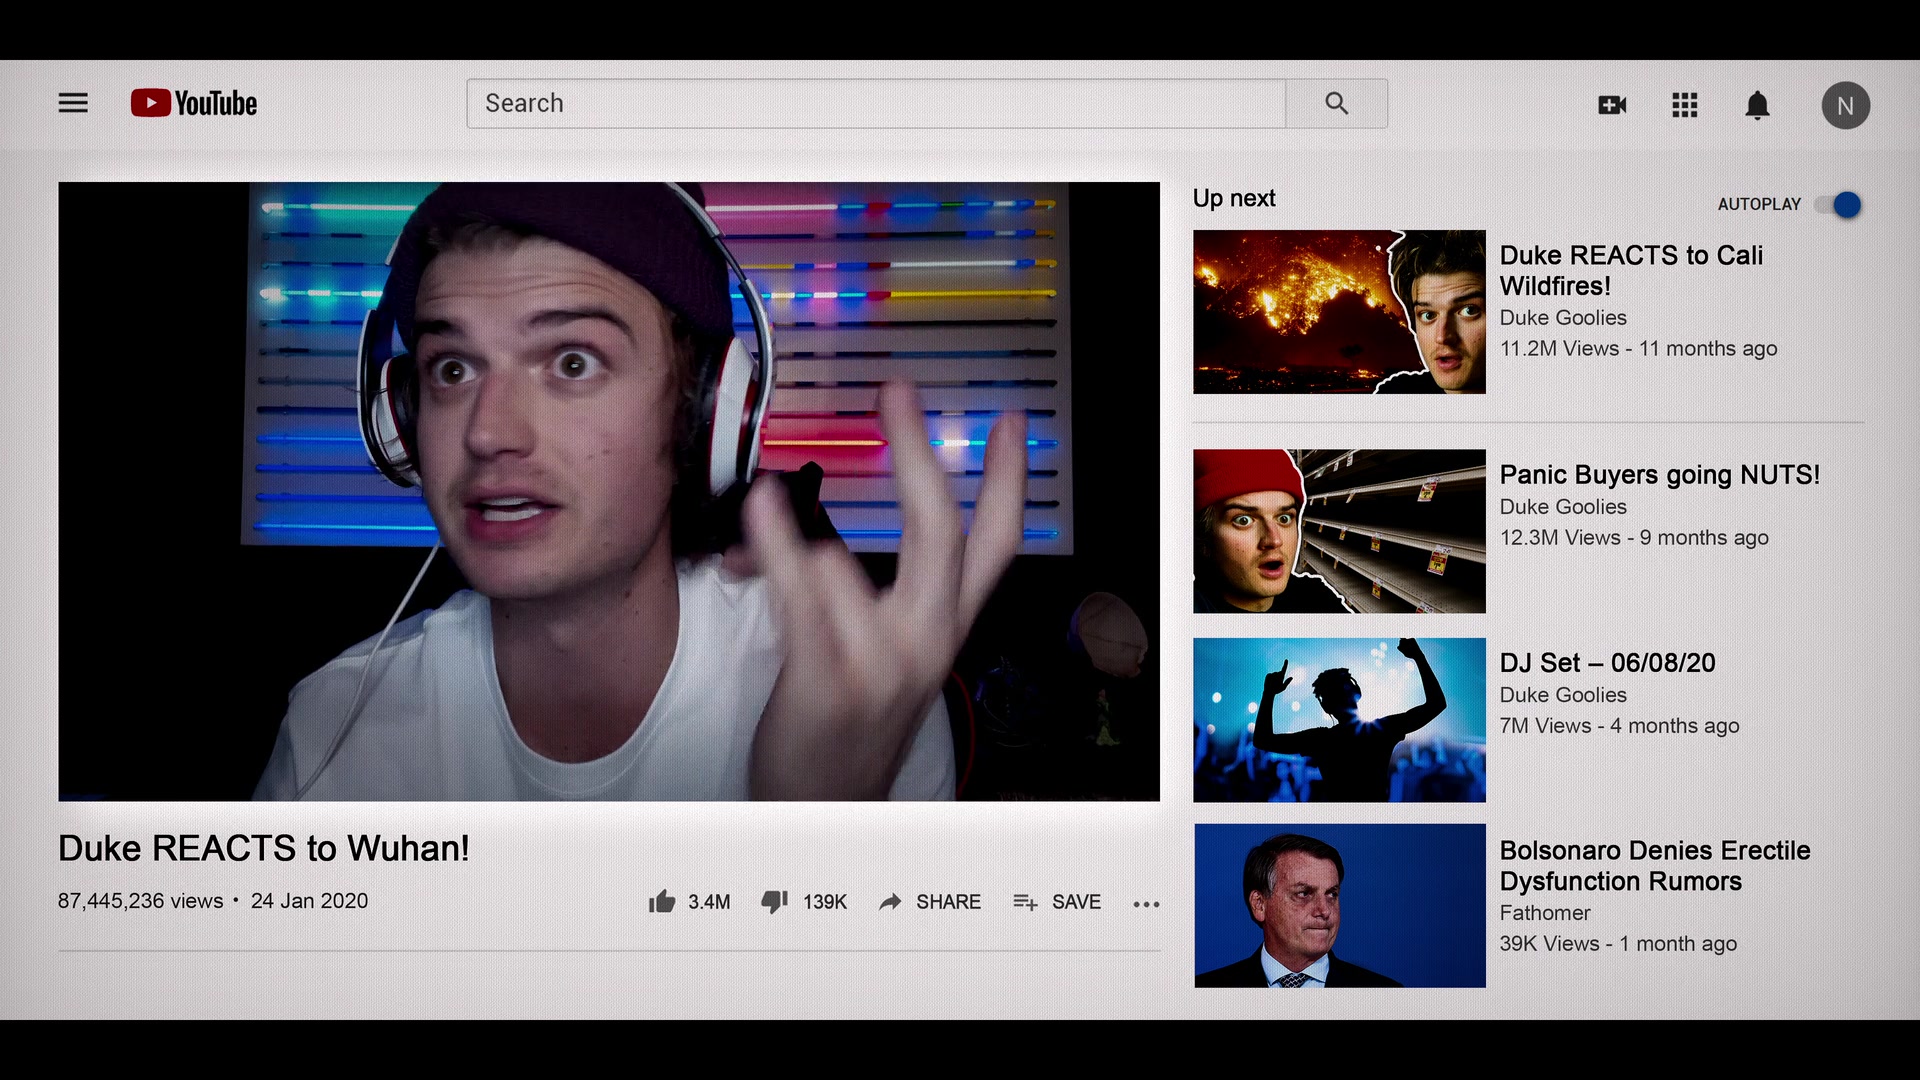
Task: Click the save to playlist icon
Action: [x=1025, y=902]
